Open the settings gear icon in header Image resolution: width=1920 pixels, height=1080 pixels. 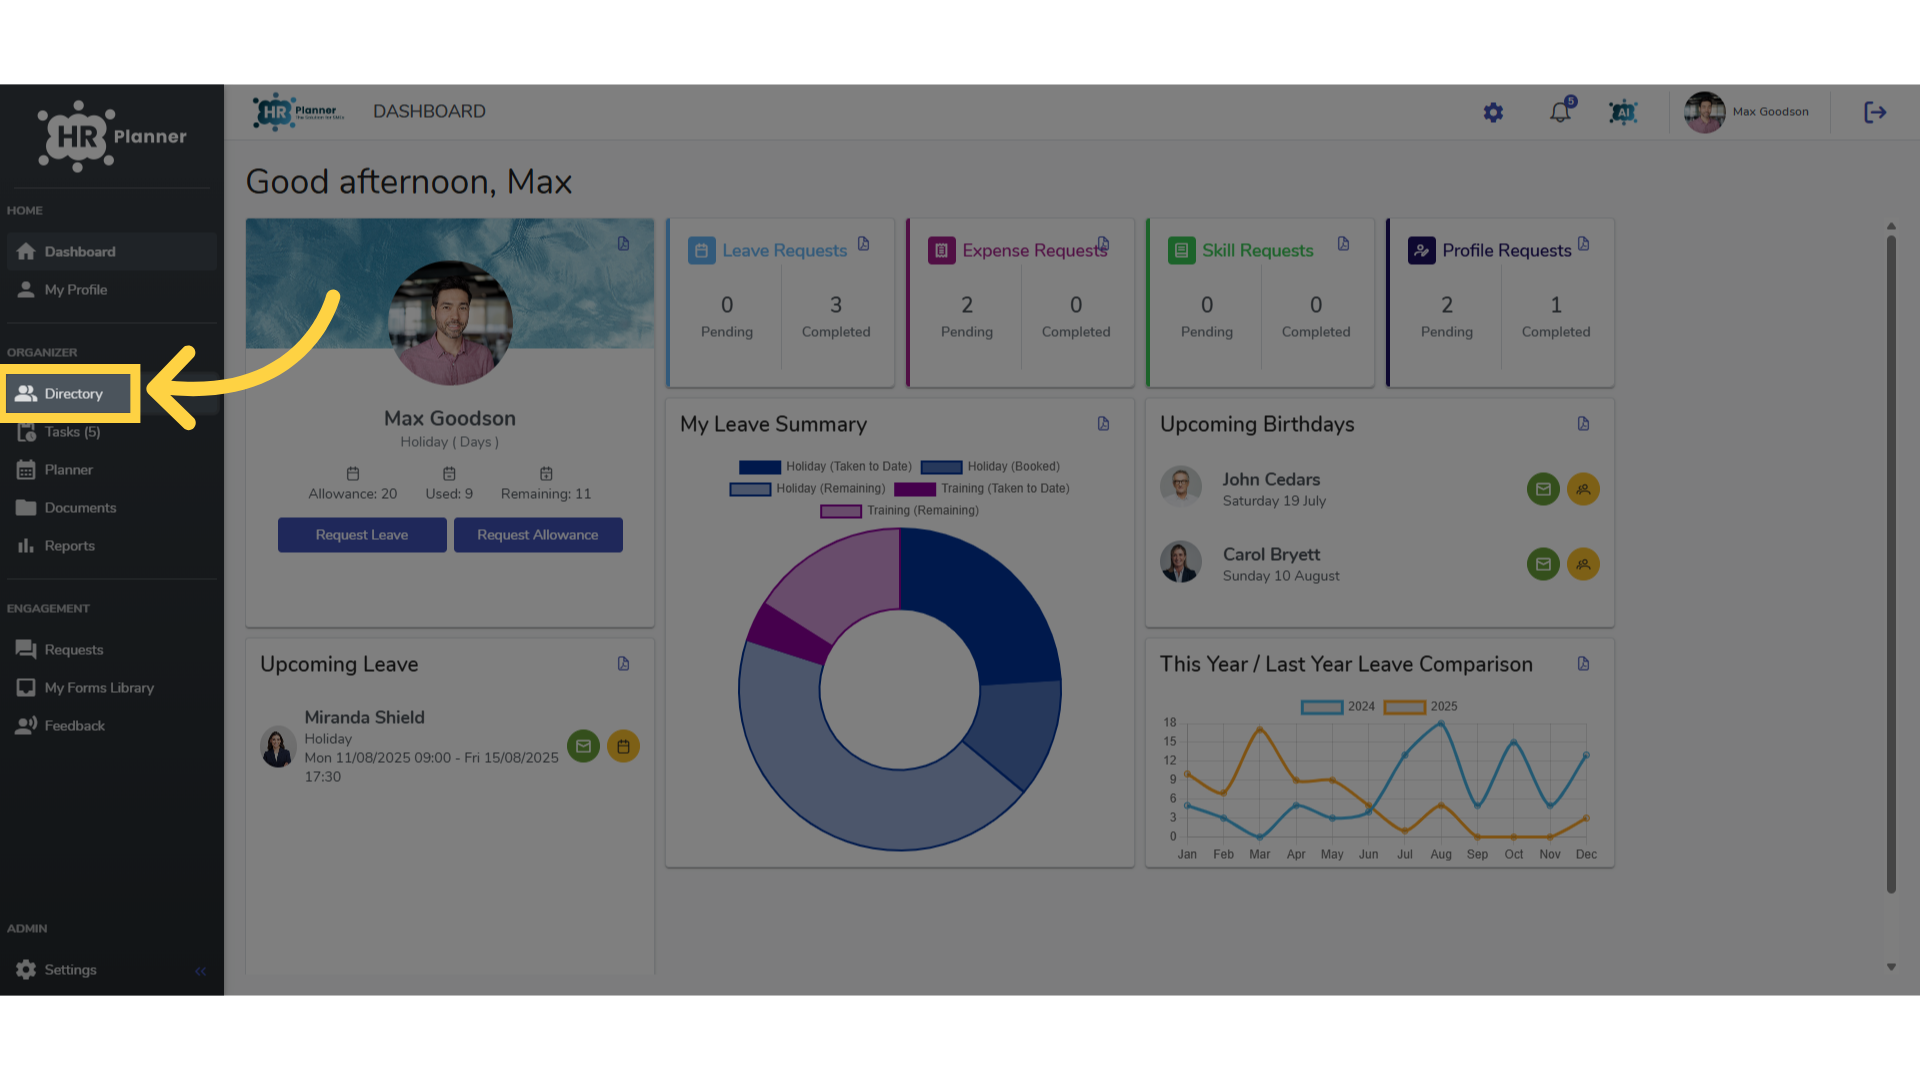pyautogui.click(x=1493, y=112)
